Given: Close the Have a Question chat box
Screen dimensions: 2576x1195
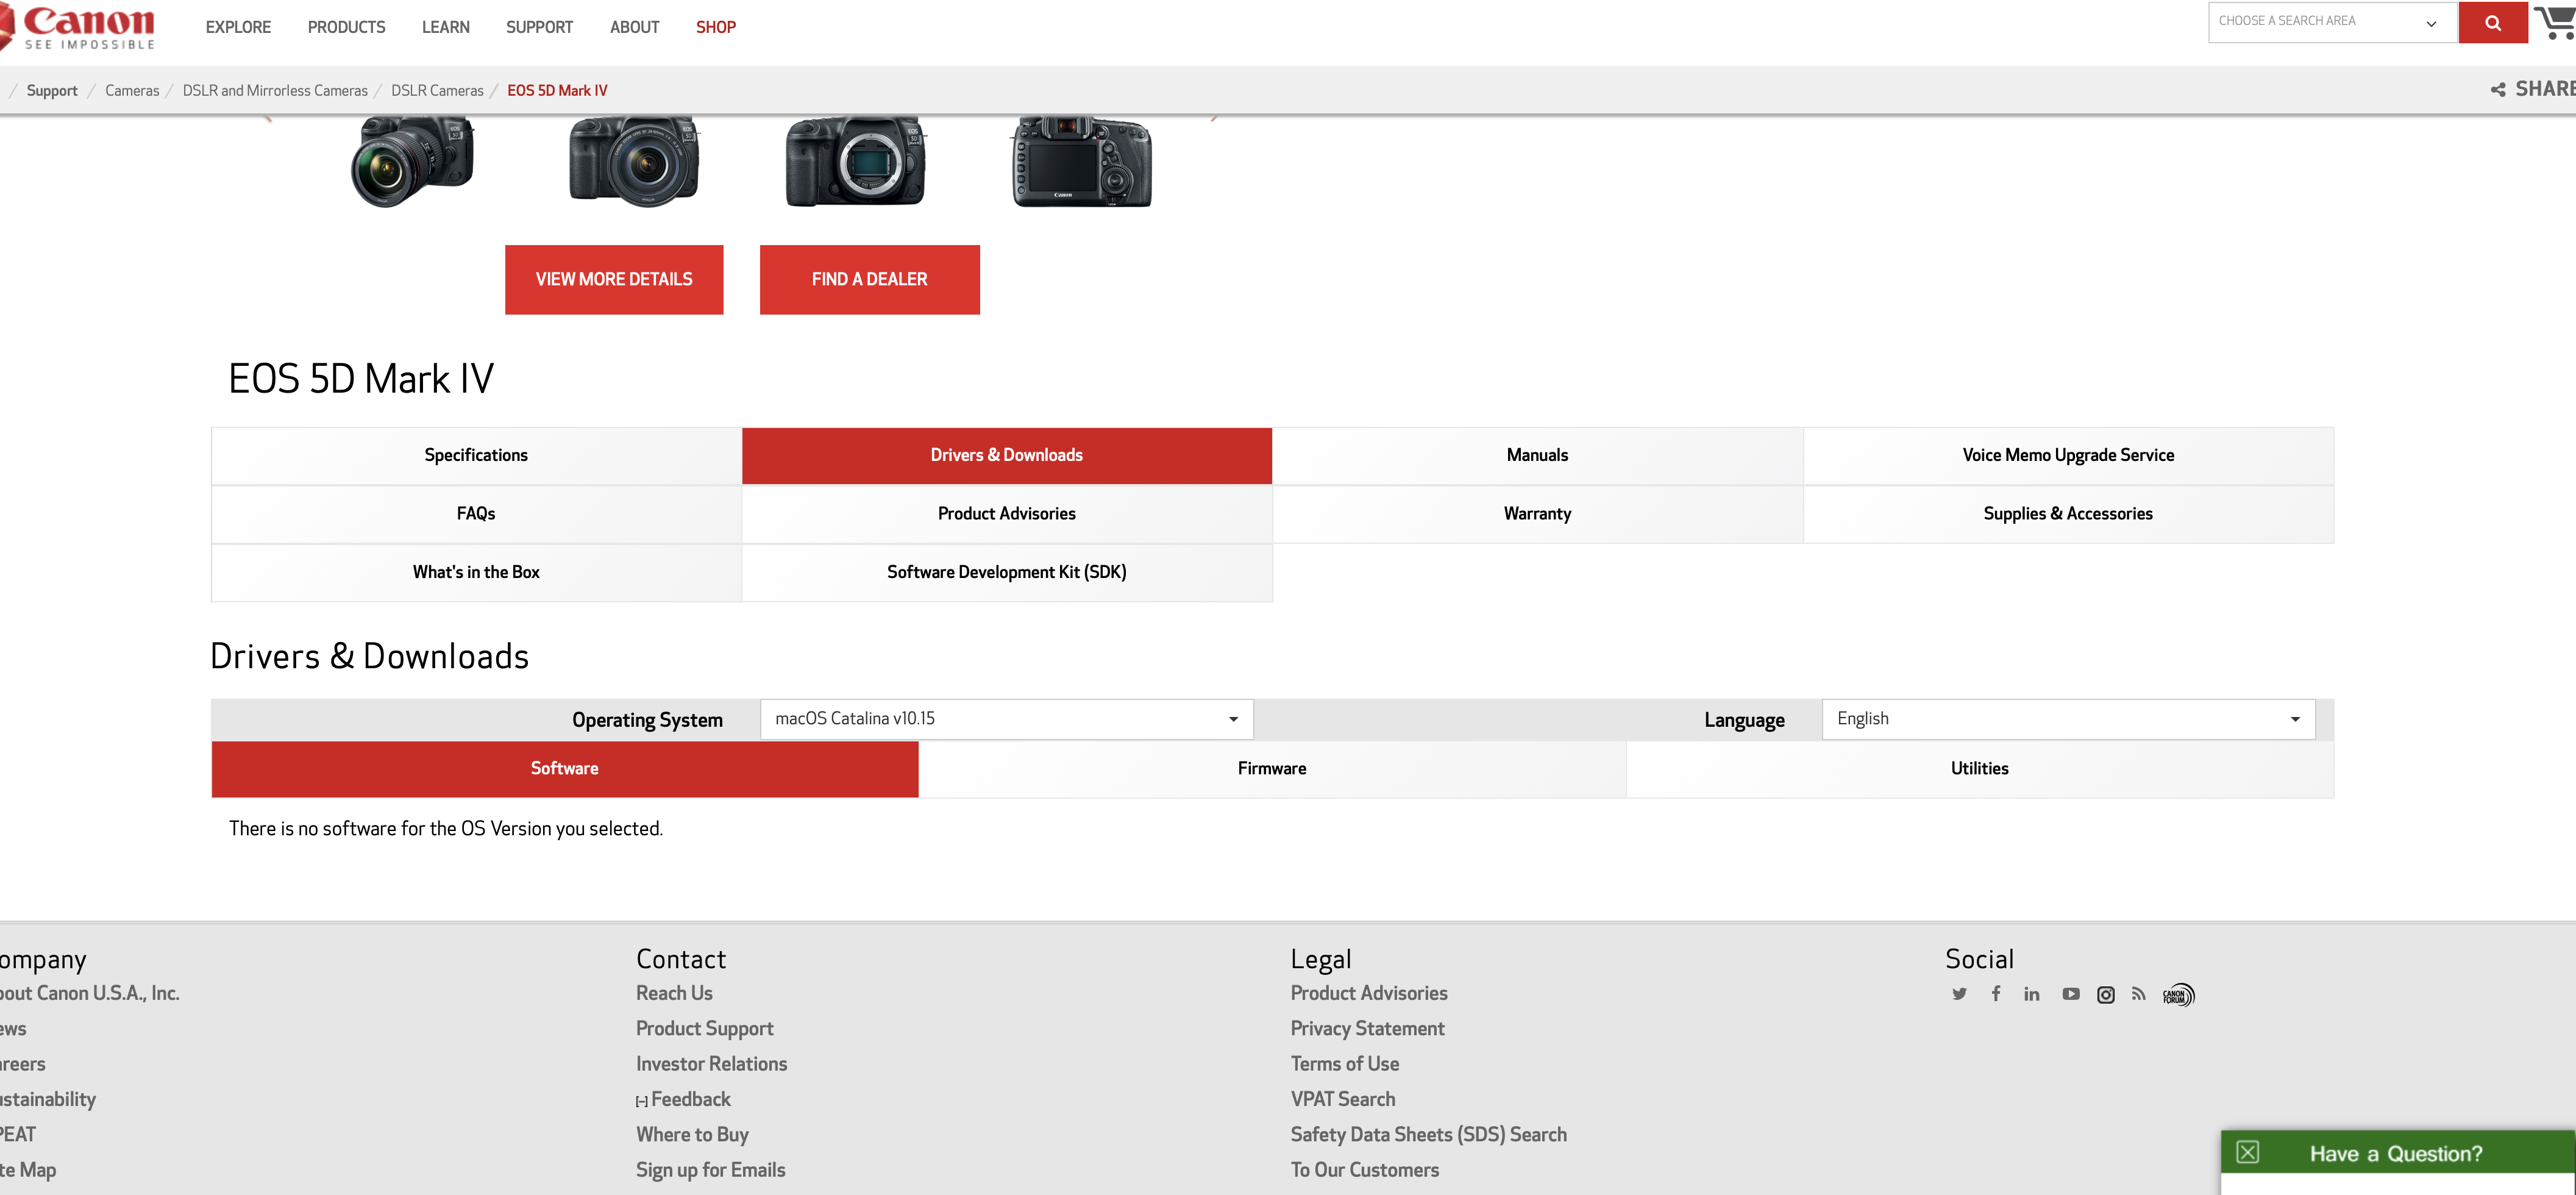Looking at the screenshot, I should click(2247, 1152).
